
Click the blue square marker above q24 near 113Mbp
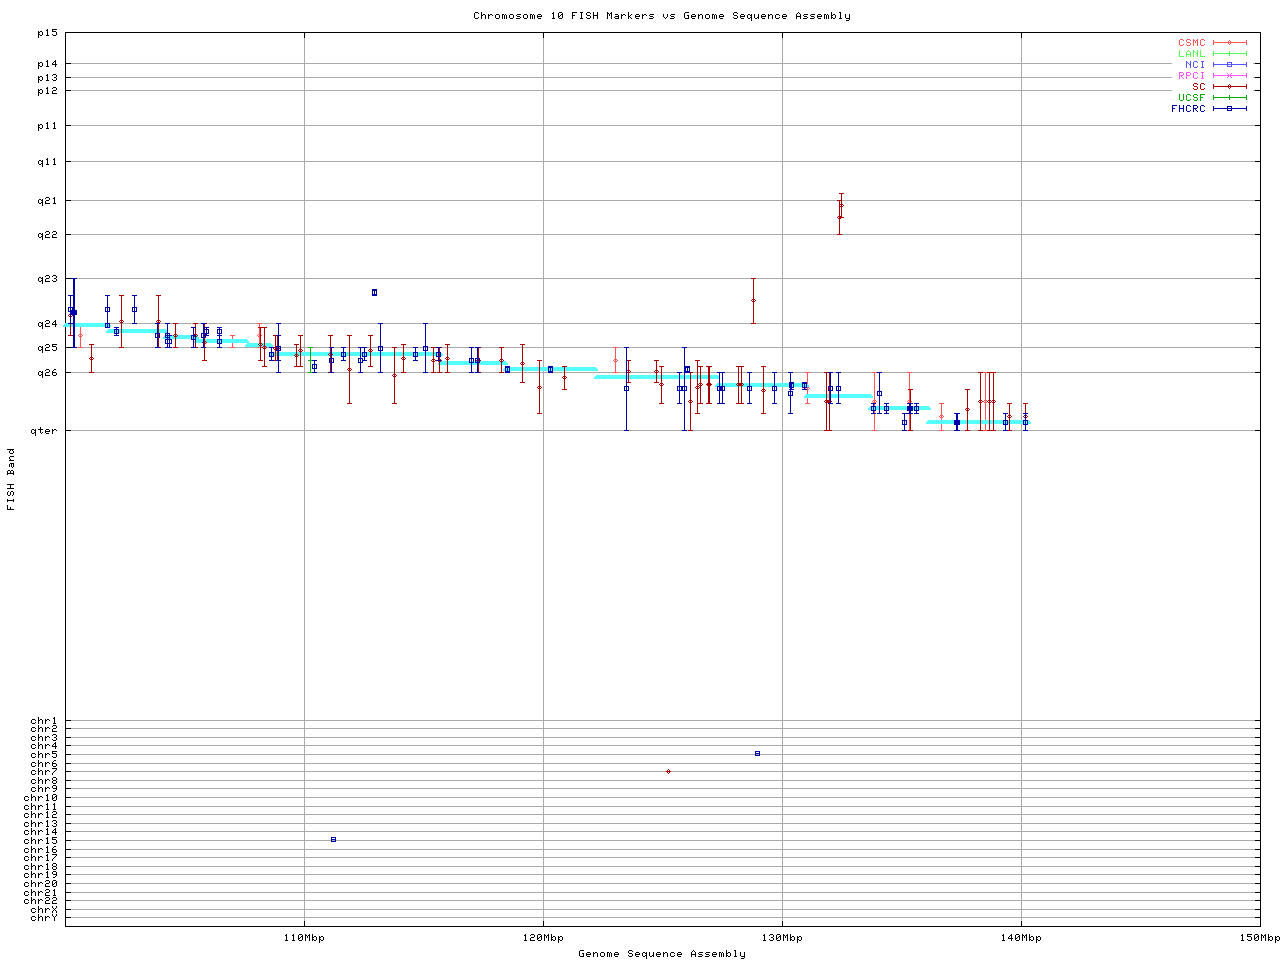point(374,293)
